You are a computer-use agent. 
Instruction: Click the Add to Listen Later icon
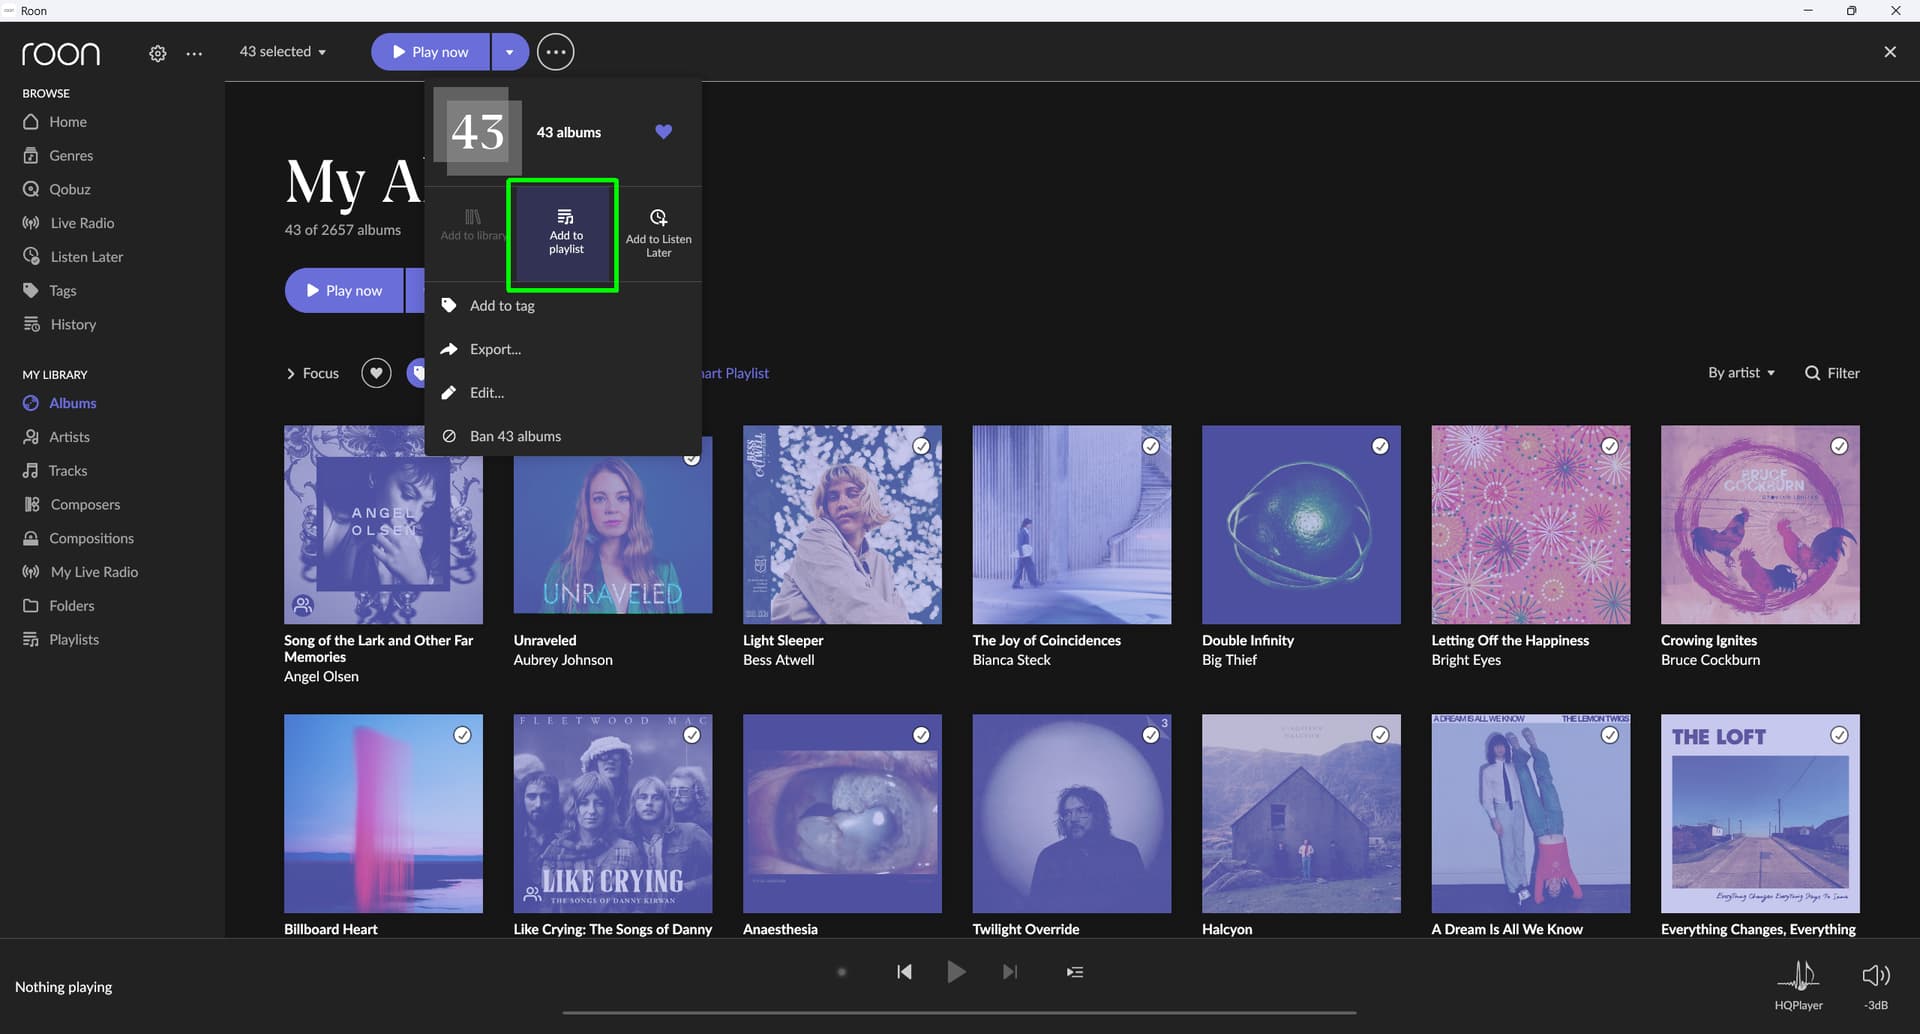[658, 218]
